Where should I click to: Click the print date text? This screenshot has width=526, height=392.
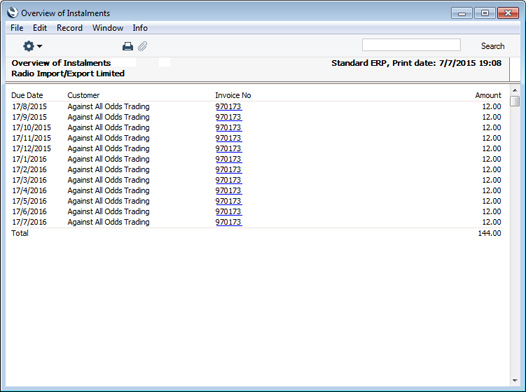click(416, 63)
